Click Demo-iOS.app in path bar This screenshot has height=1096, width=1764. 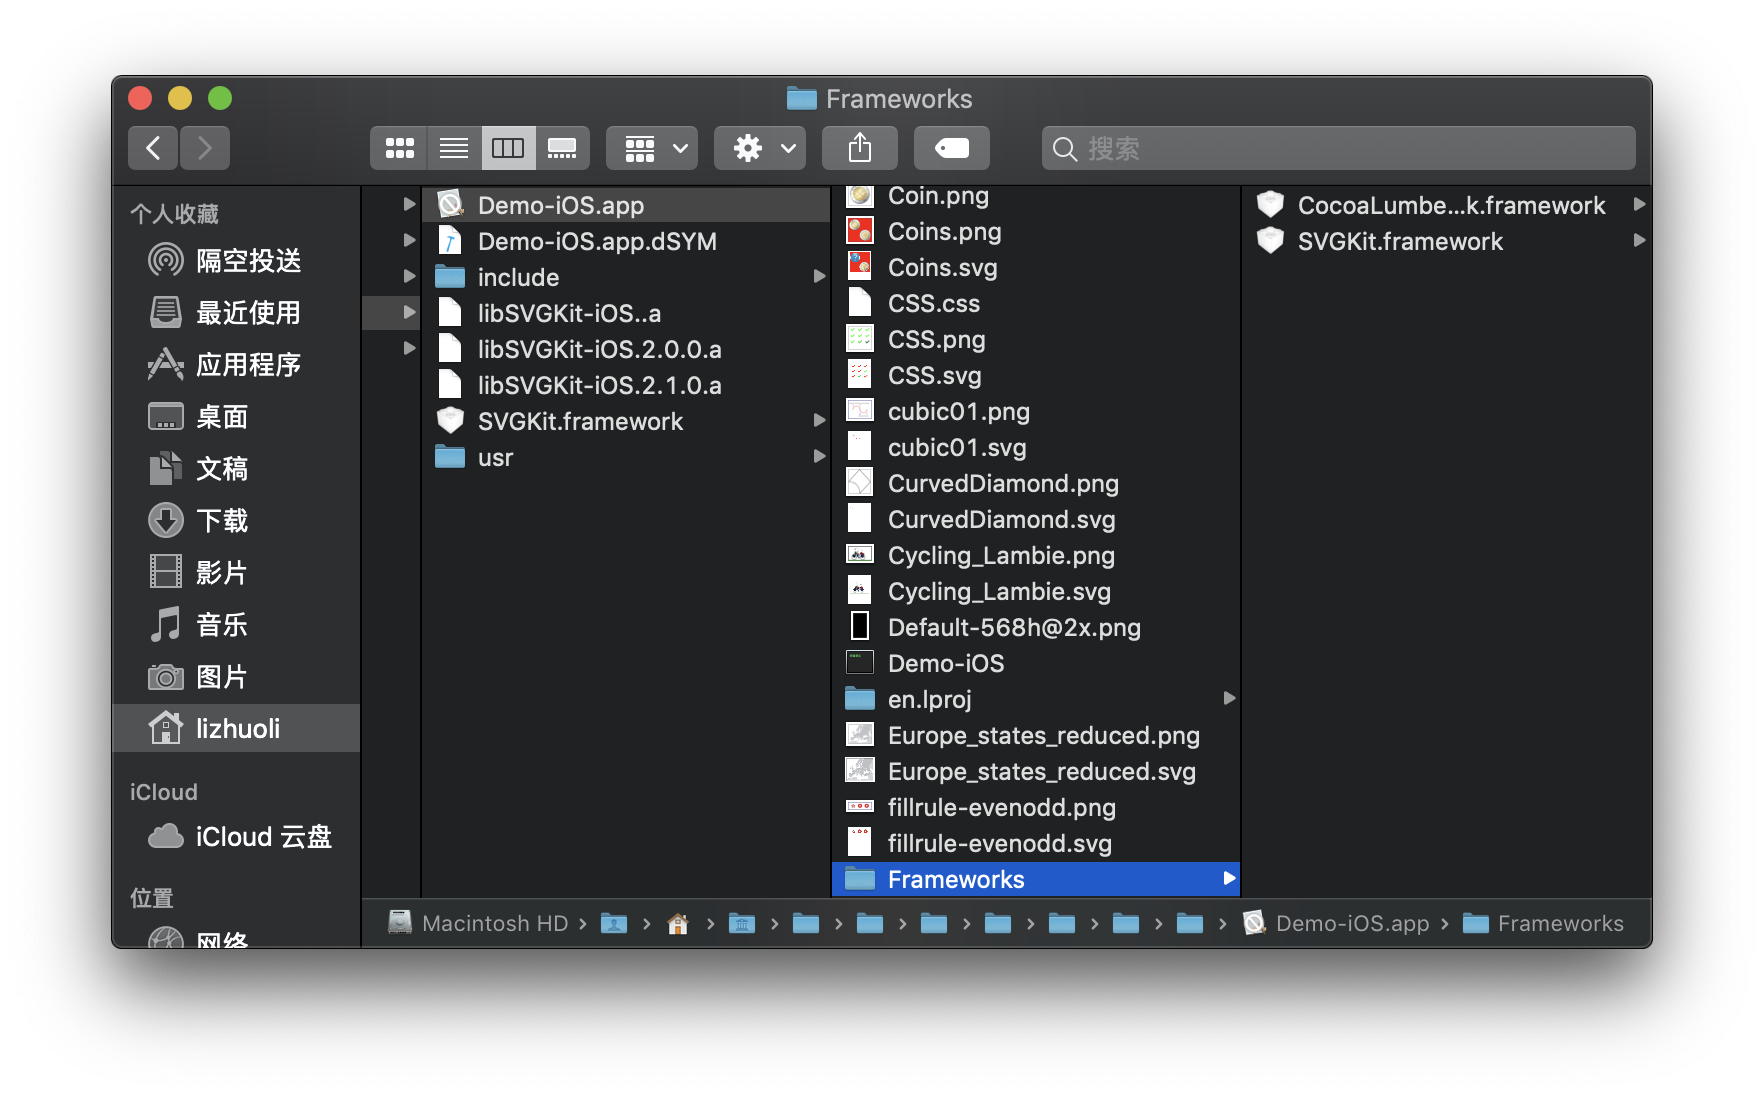pyautogui.click(x=1336, y=923)
